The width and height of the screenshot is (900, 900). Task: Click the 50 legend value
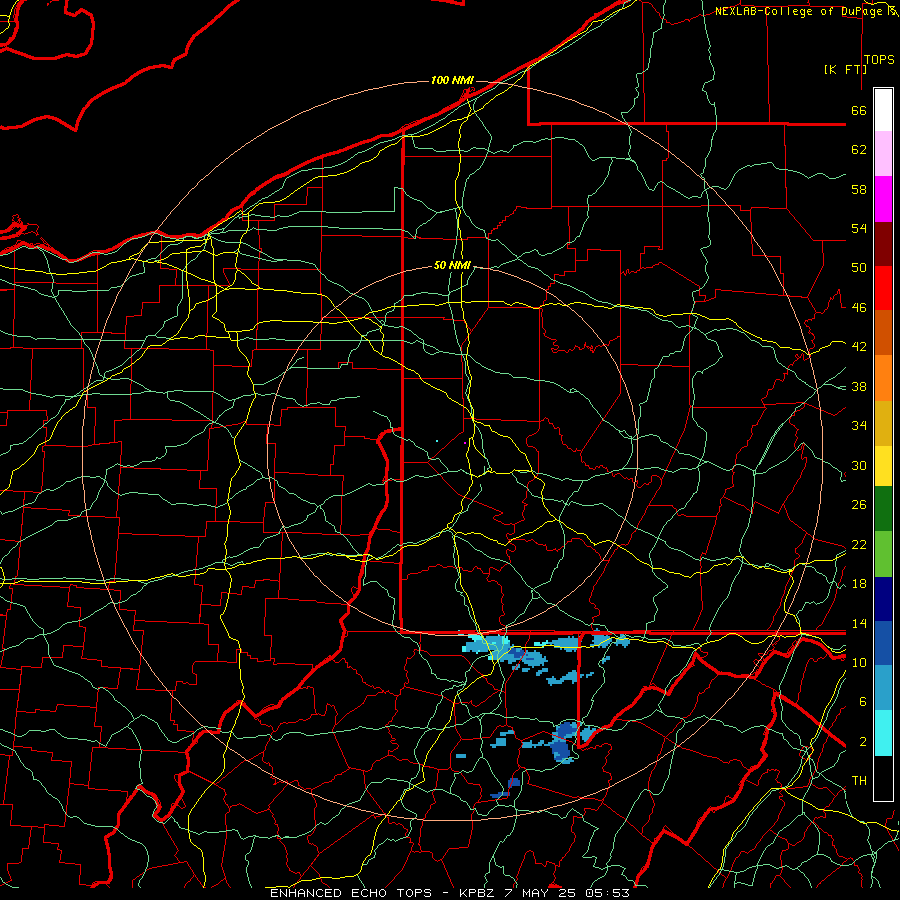(859, 268)
